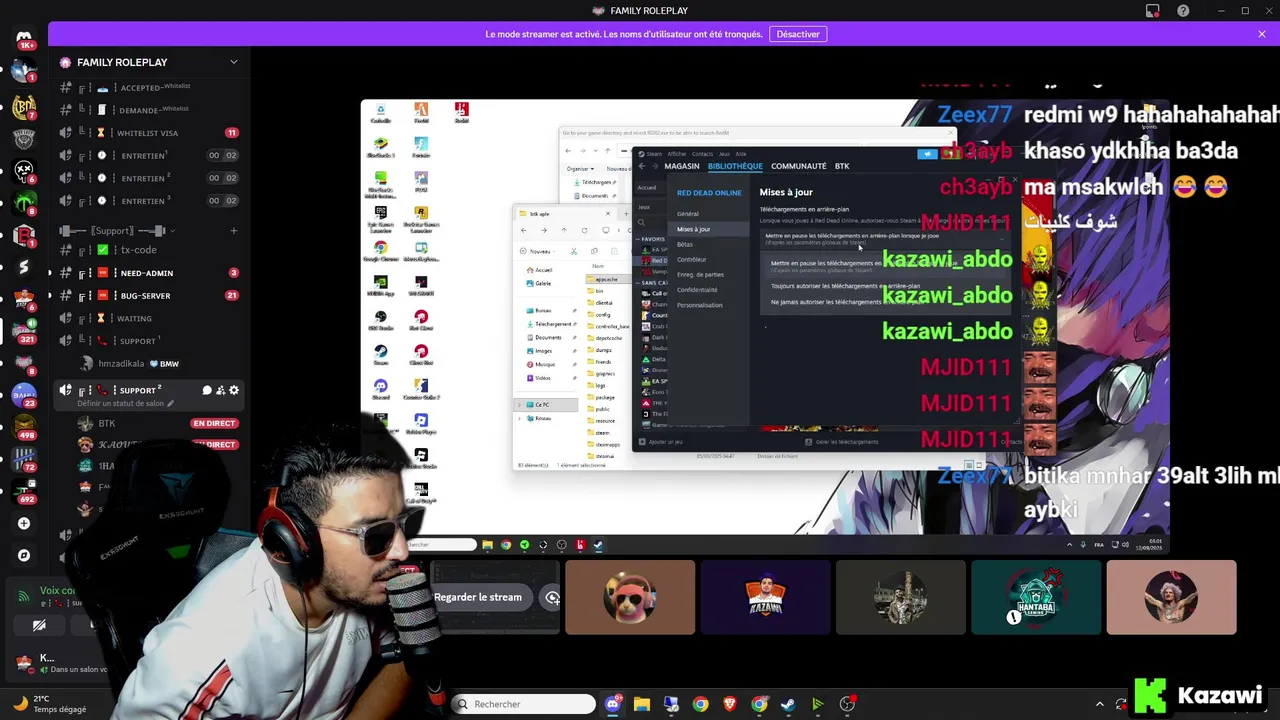Open File Explorer from the Windows taskbar
Screen dimensions: 1280x720
point(642,704)
